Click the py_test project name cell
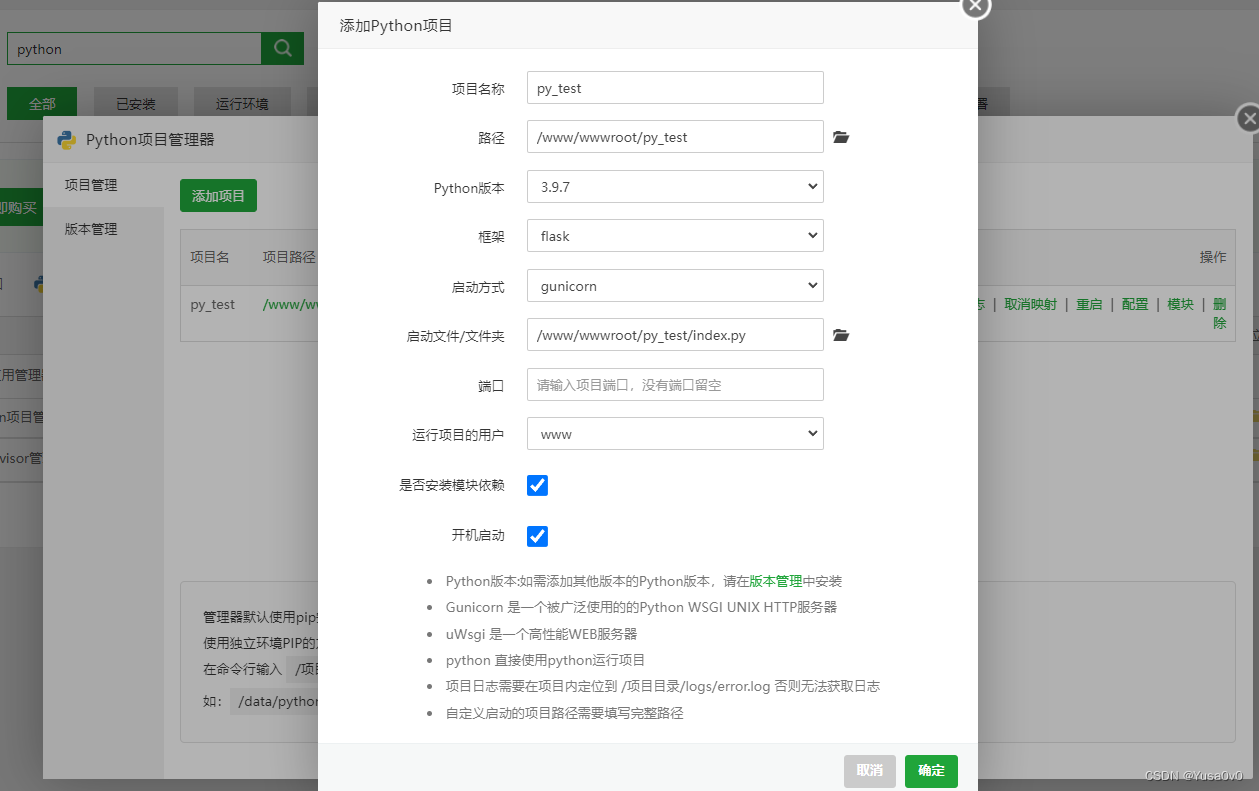The width and height of the screenshot is (1259, 791). 213,304
